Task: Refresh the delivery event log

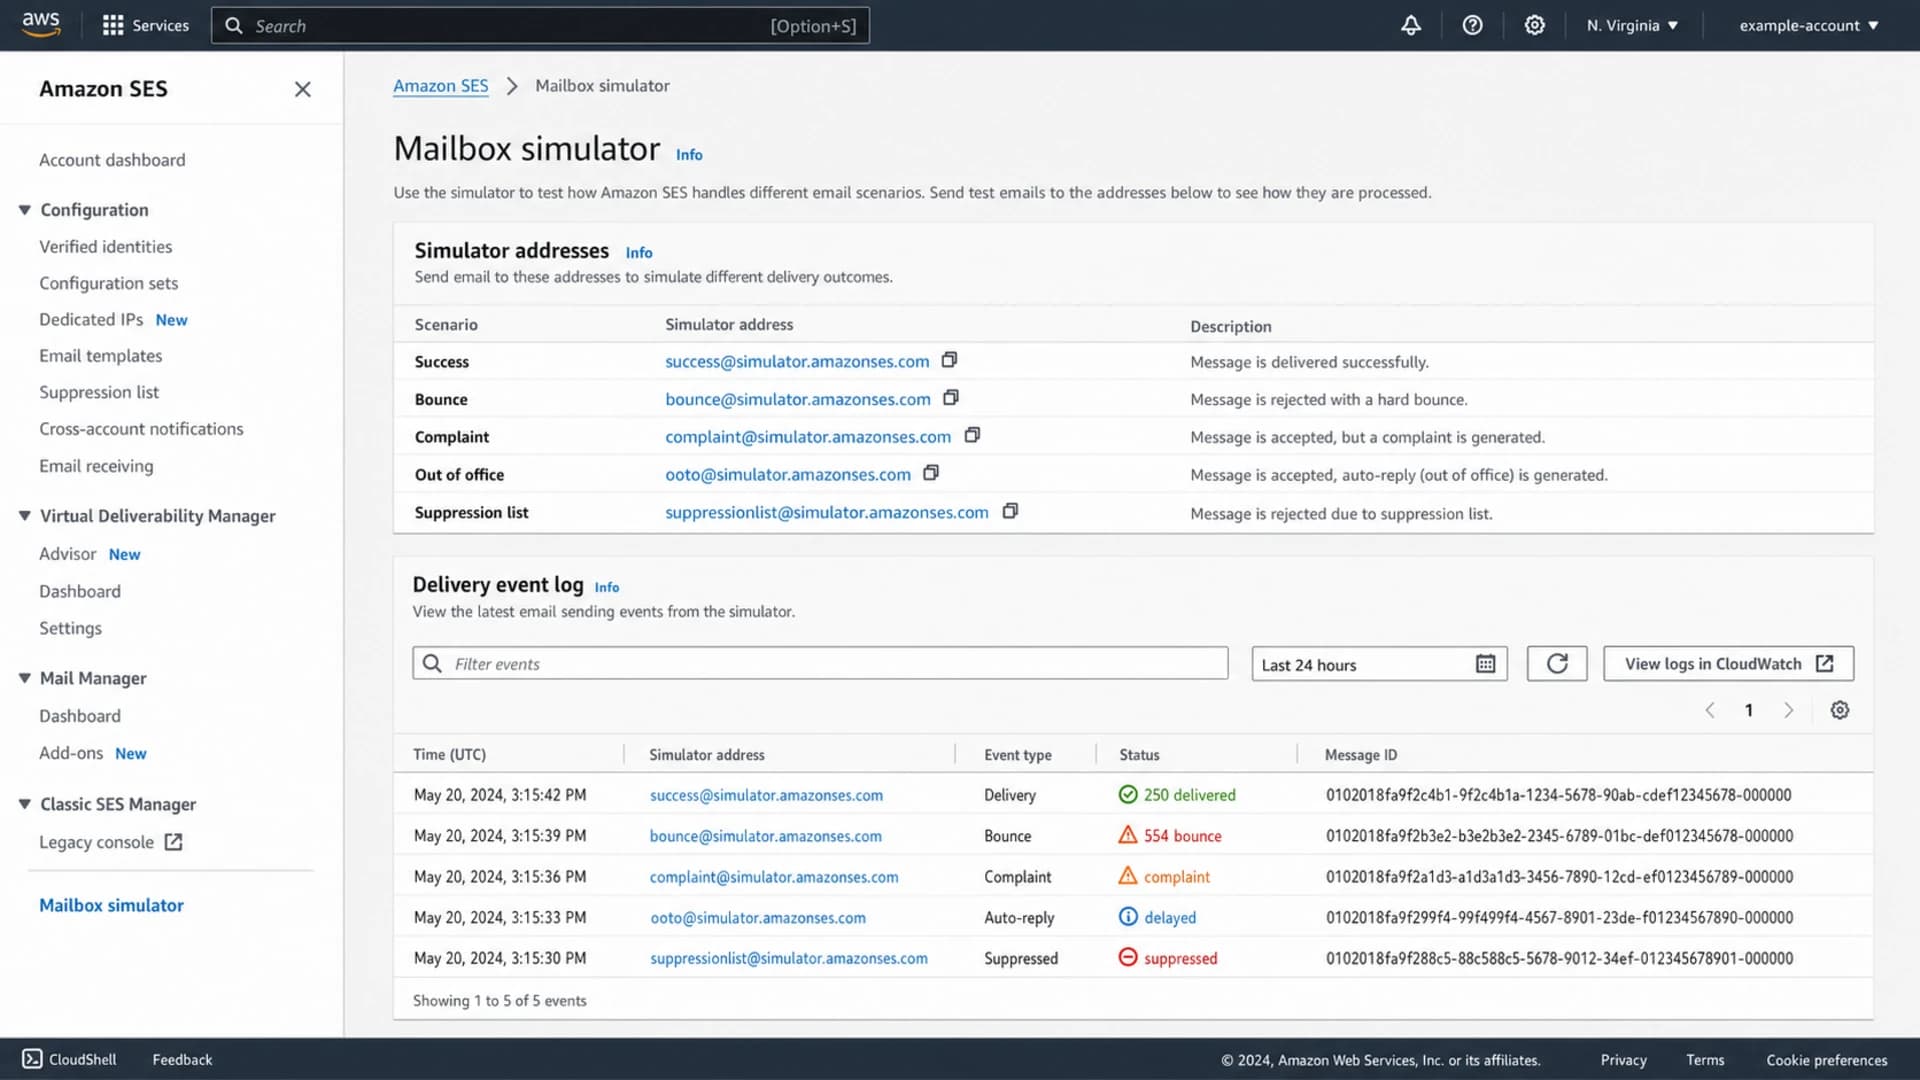Action: click(x=1557, y=664)
